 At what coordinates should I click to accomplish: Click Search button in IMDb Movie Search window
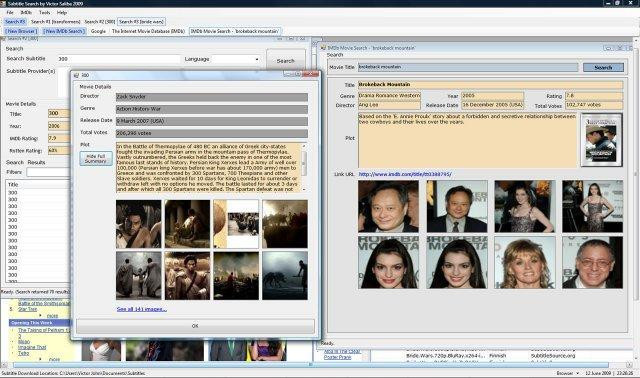(x=603, y=67)
